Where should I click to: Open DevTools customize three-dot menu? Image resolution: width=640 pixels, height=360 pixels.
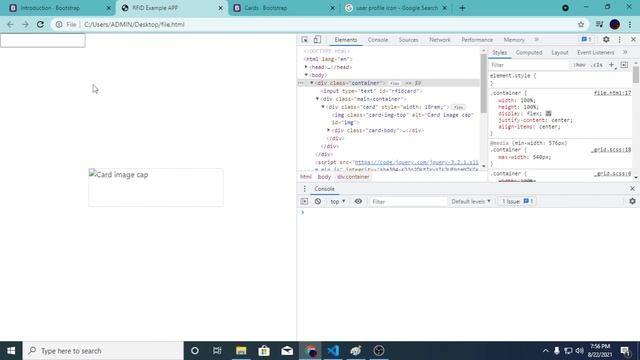[x=620, y=40]
